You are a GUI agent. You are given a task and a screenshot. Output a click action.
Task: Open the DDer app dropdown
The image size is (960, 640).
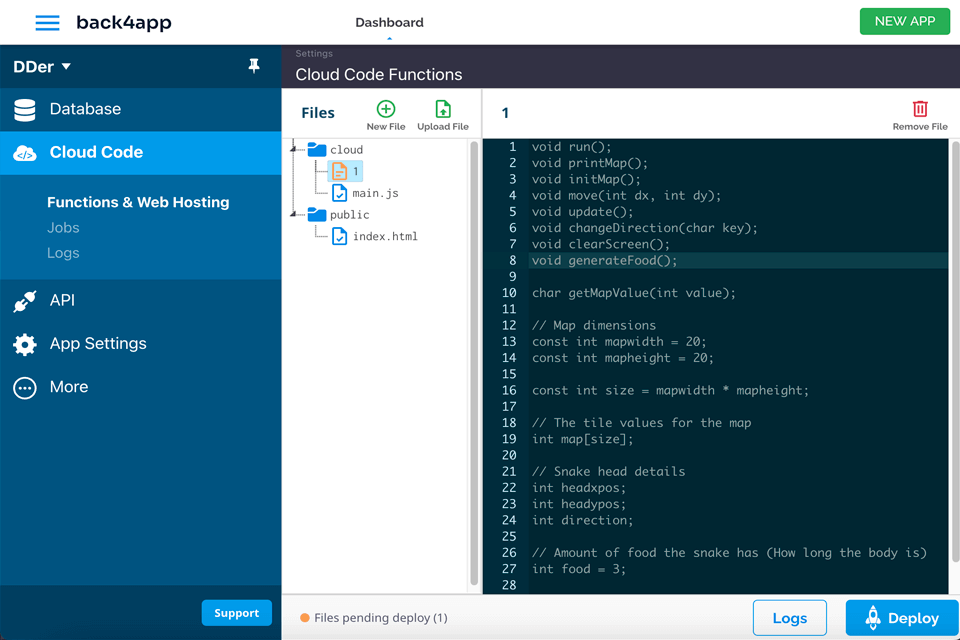click(x=42, y=67)
